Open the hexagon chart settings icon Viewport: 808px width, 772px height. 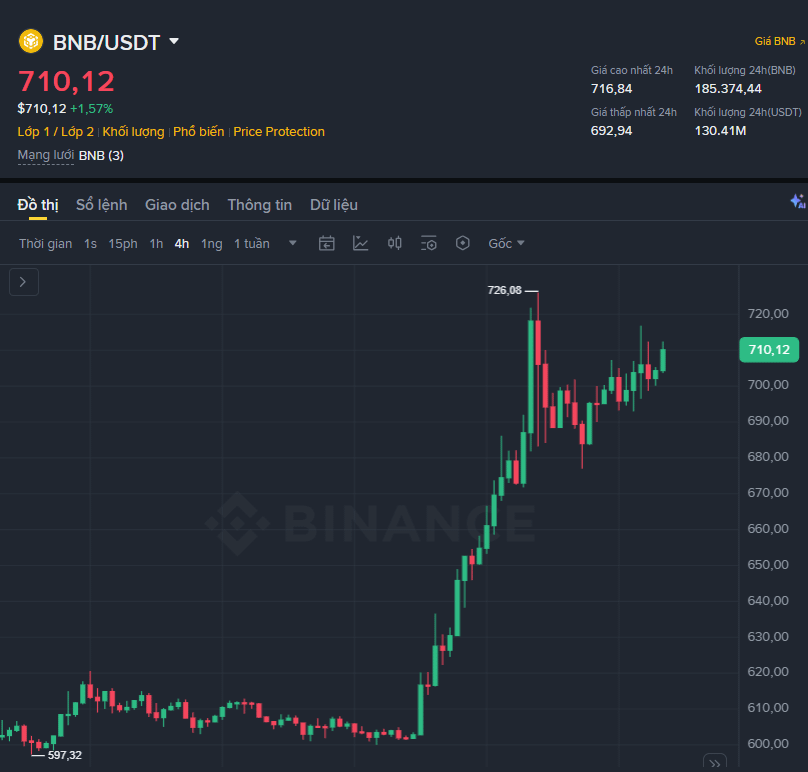[463, 243]
